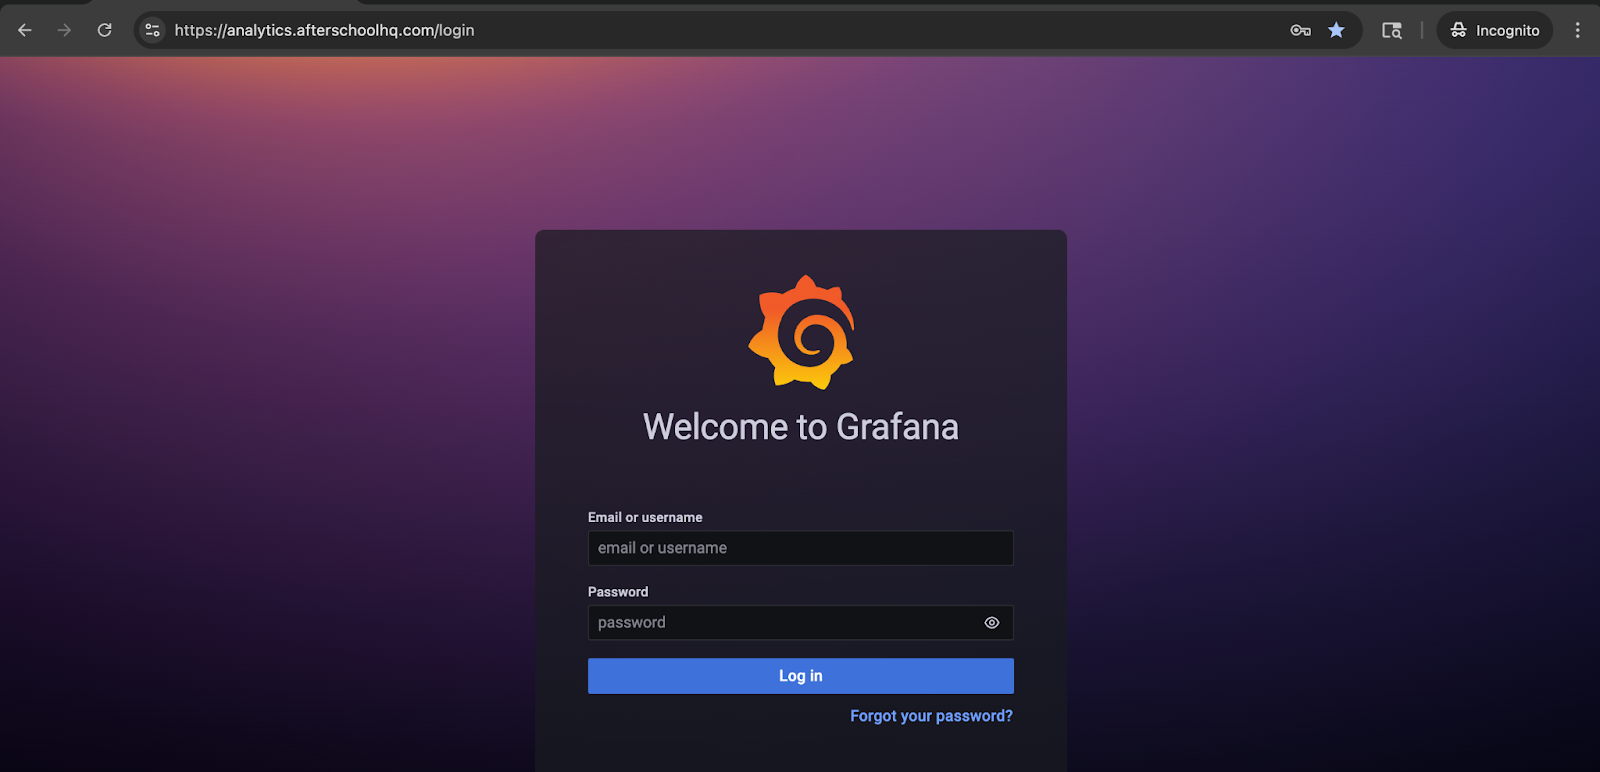The image size is (1600, 772).
Task: Open site information for analytics.afterschoolhq.com
Action: [x=153, y=30]
